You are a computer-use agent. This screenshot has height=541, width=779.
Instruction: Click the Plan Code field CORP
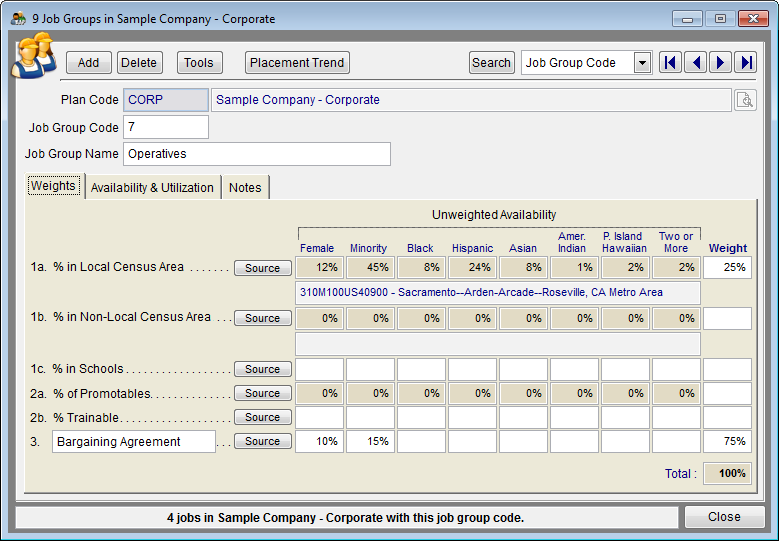pyautogui.click(x=166, y=100)
